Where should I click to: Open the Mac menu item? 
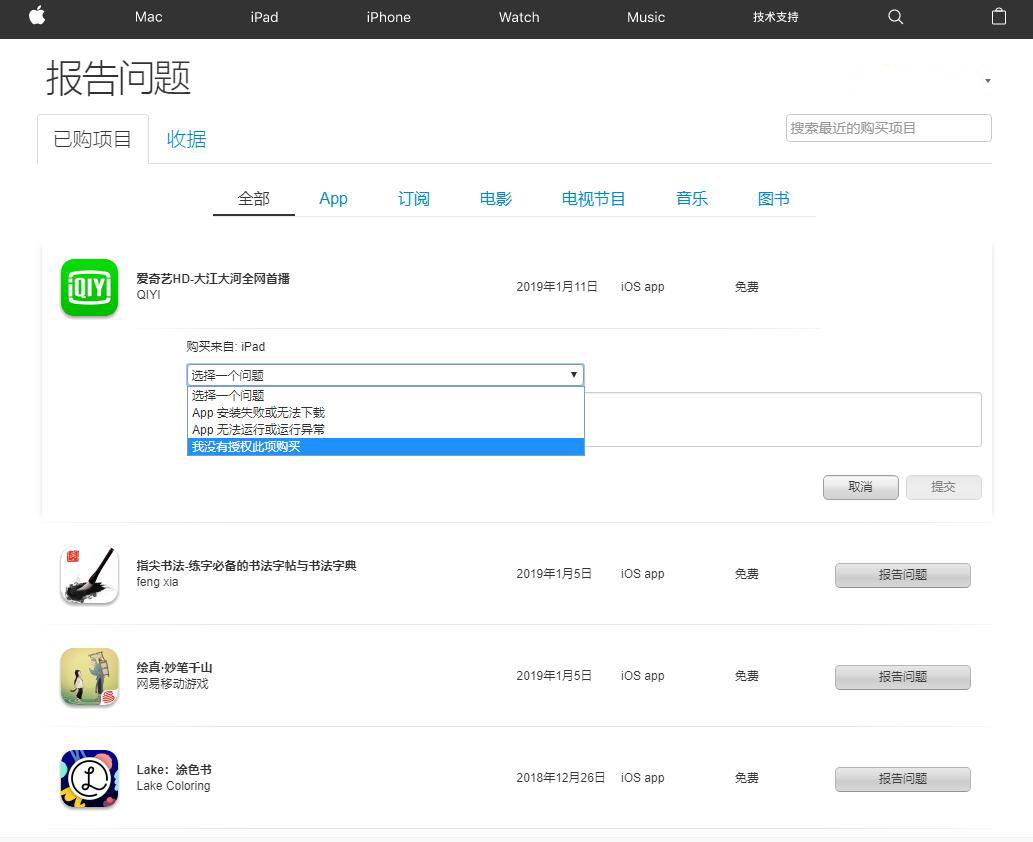pos(148,17)
